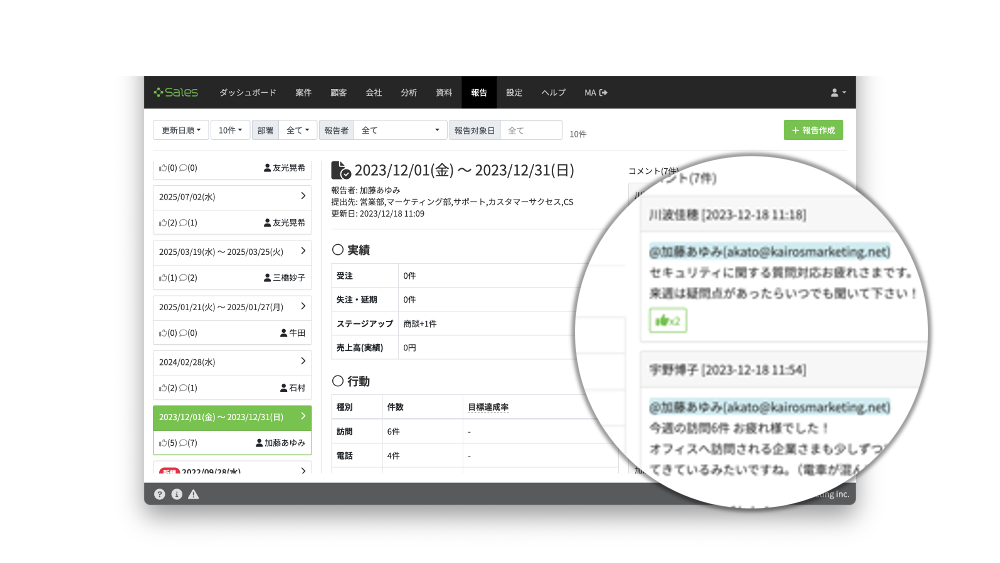Viewport: 1000px width, 563px height.
Task: Expand the 2025/07/02(水) report entry
Action: click(x=303, y=196)
